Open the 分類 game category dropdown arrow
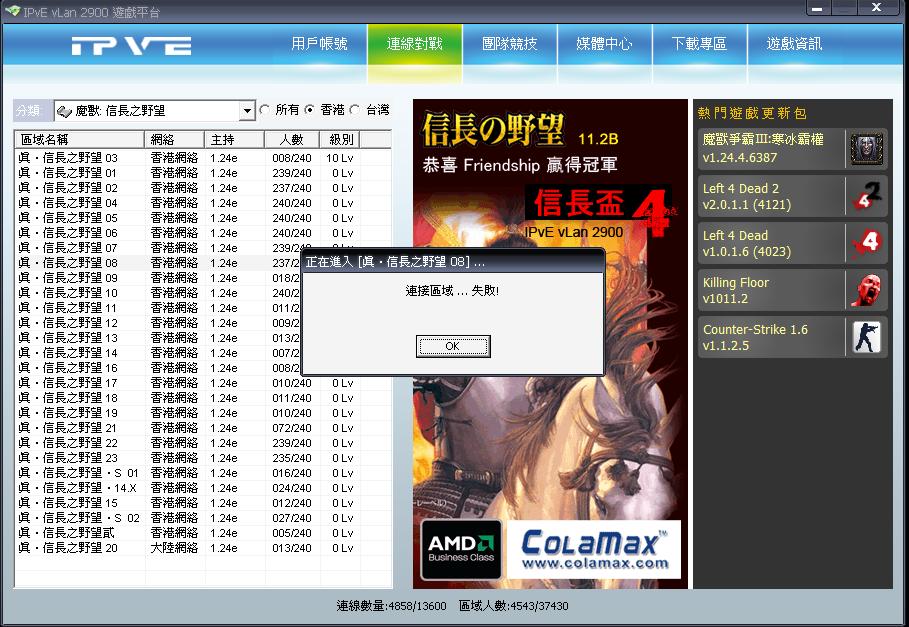This screenshot has width=909, height=627. pos(248,111)
